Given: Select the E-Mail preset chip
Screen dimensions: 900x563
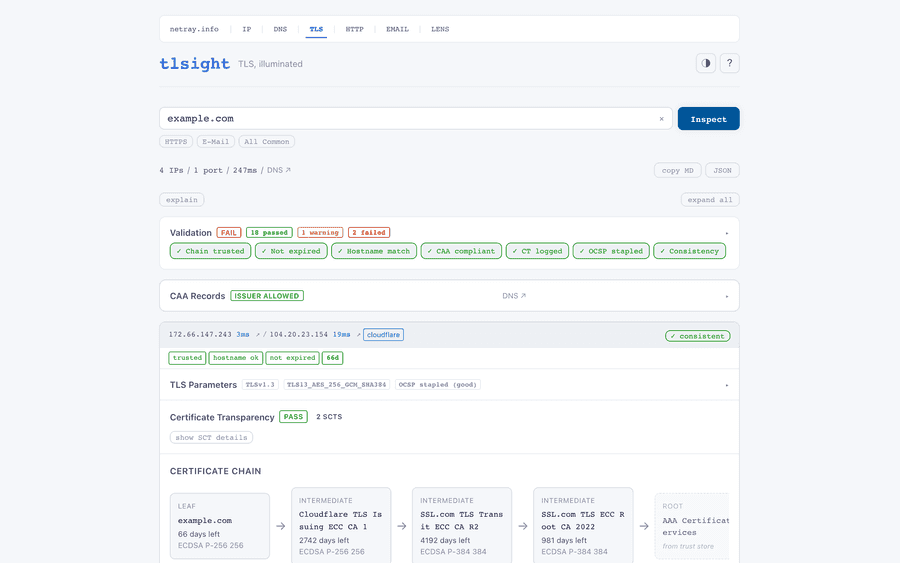Looking at the screenshot, I should click(x=215, y=141).
